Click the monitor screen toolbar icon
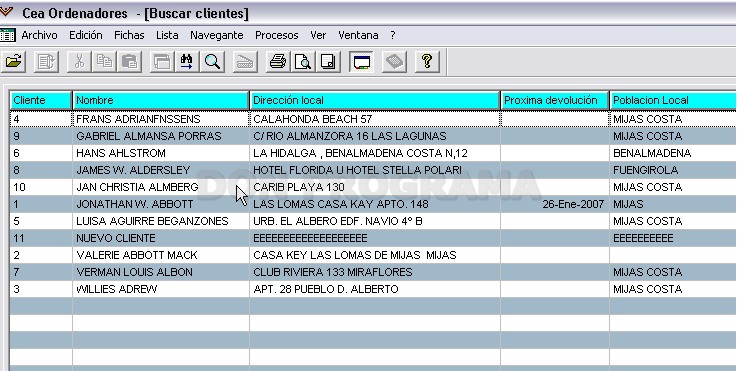This screenshot has height=371, width=740. point(362,62)
